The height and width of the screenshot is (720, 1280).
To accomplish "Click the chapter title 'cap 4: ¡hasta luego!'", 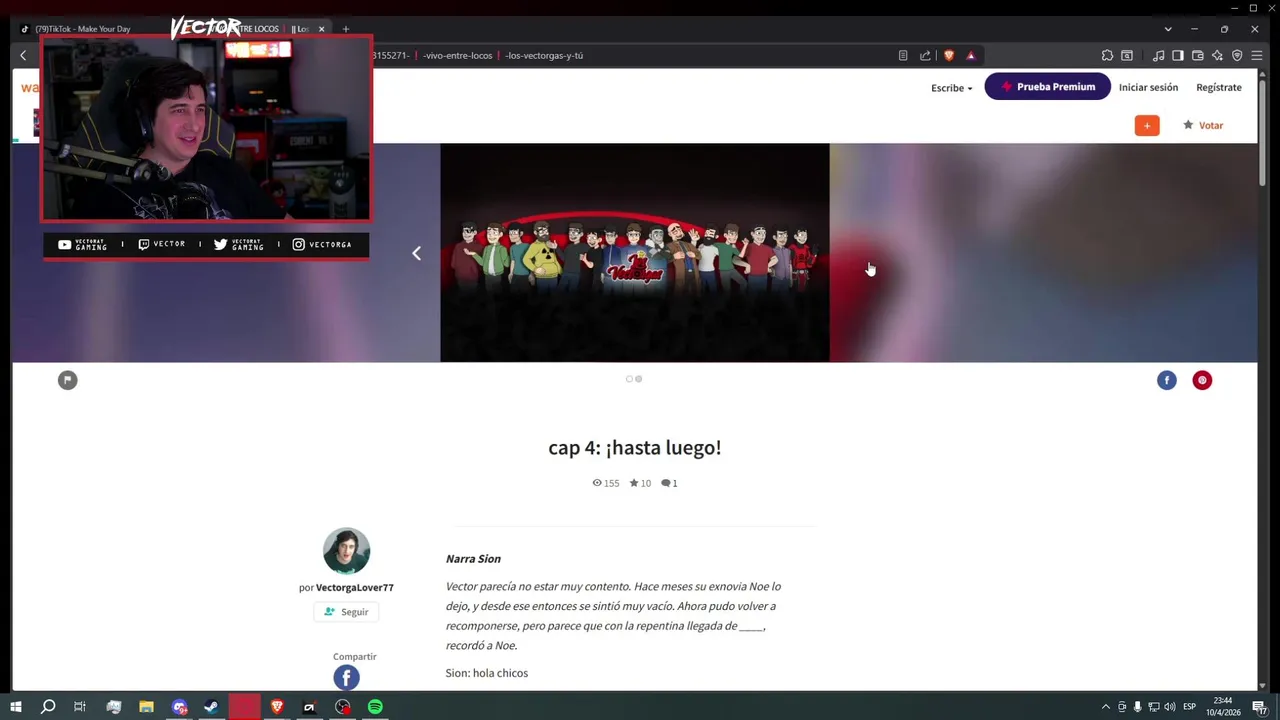I will (634, 448).
